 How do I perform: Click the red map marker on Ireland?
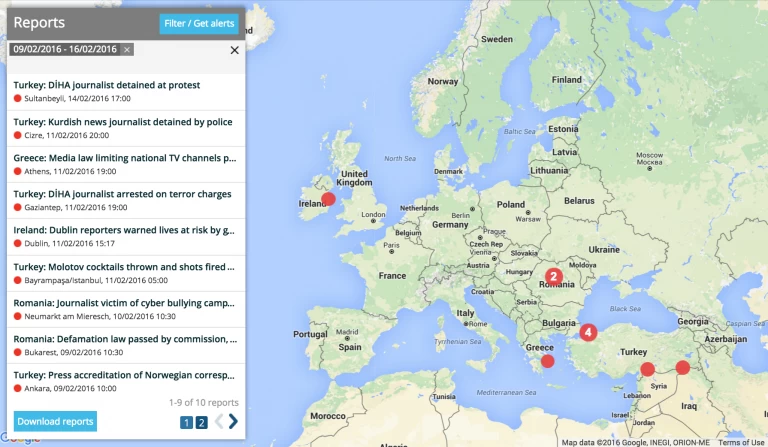tap(328, 199)
